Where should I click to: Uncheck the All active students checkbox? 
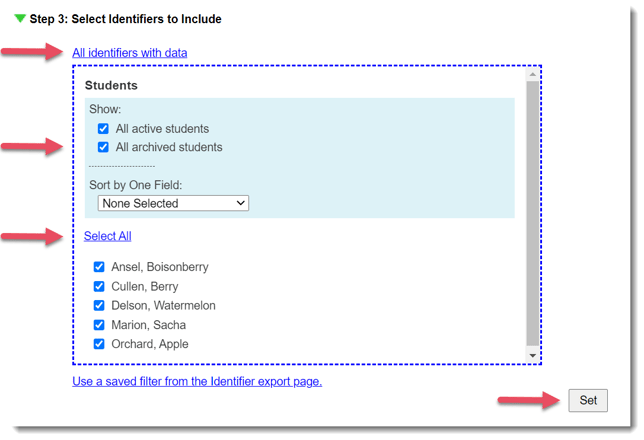[103, 129]
